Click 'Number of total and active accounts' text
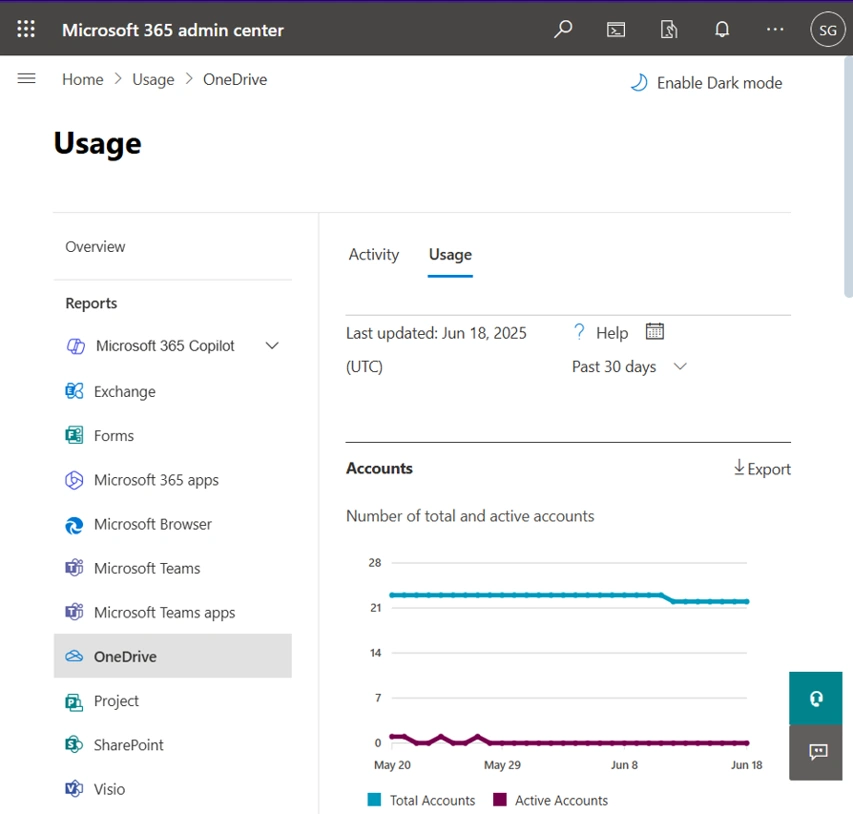This screenshot has width=853, height=814. coord(470,516)
